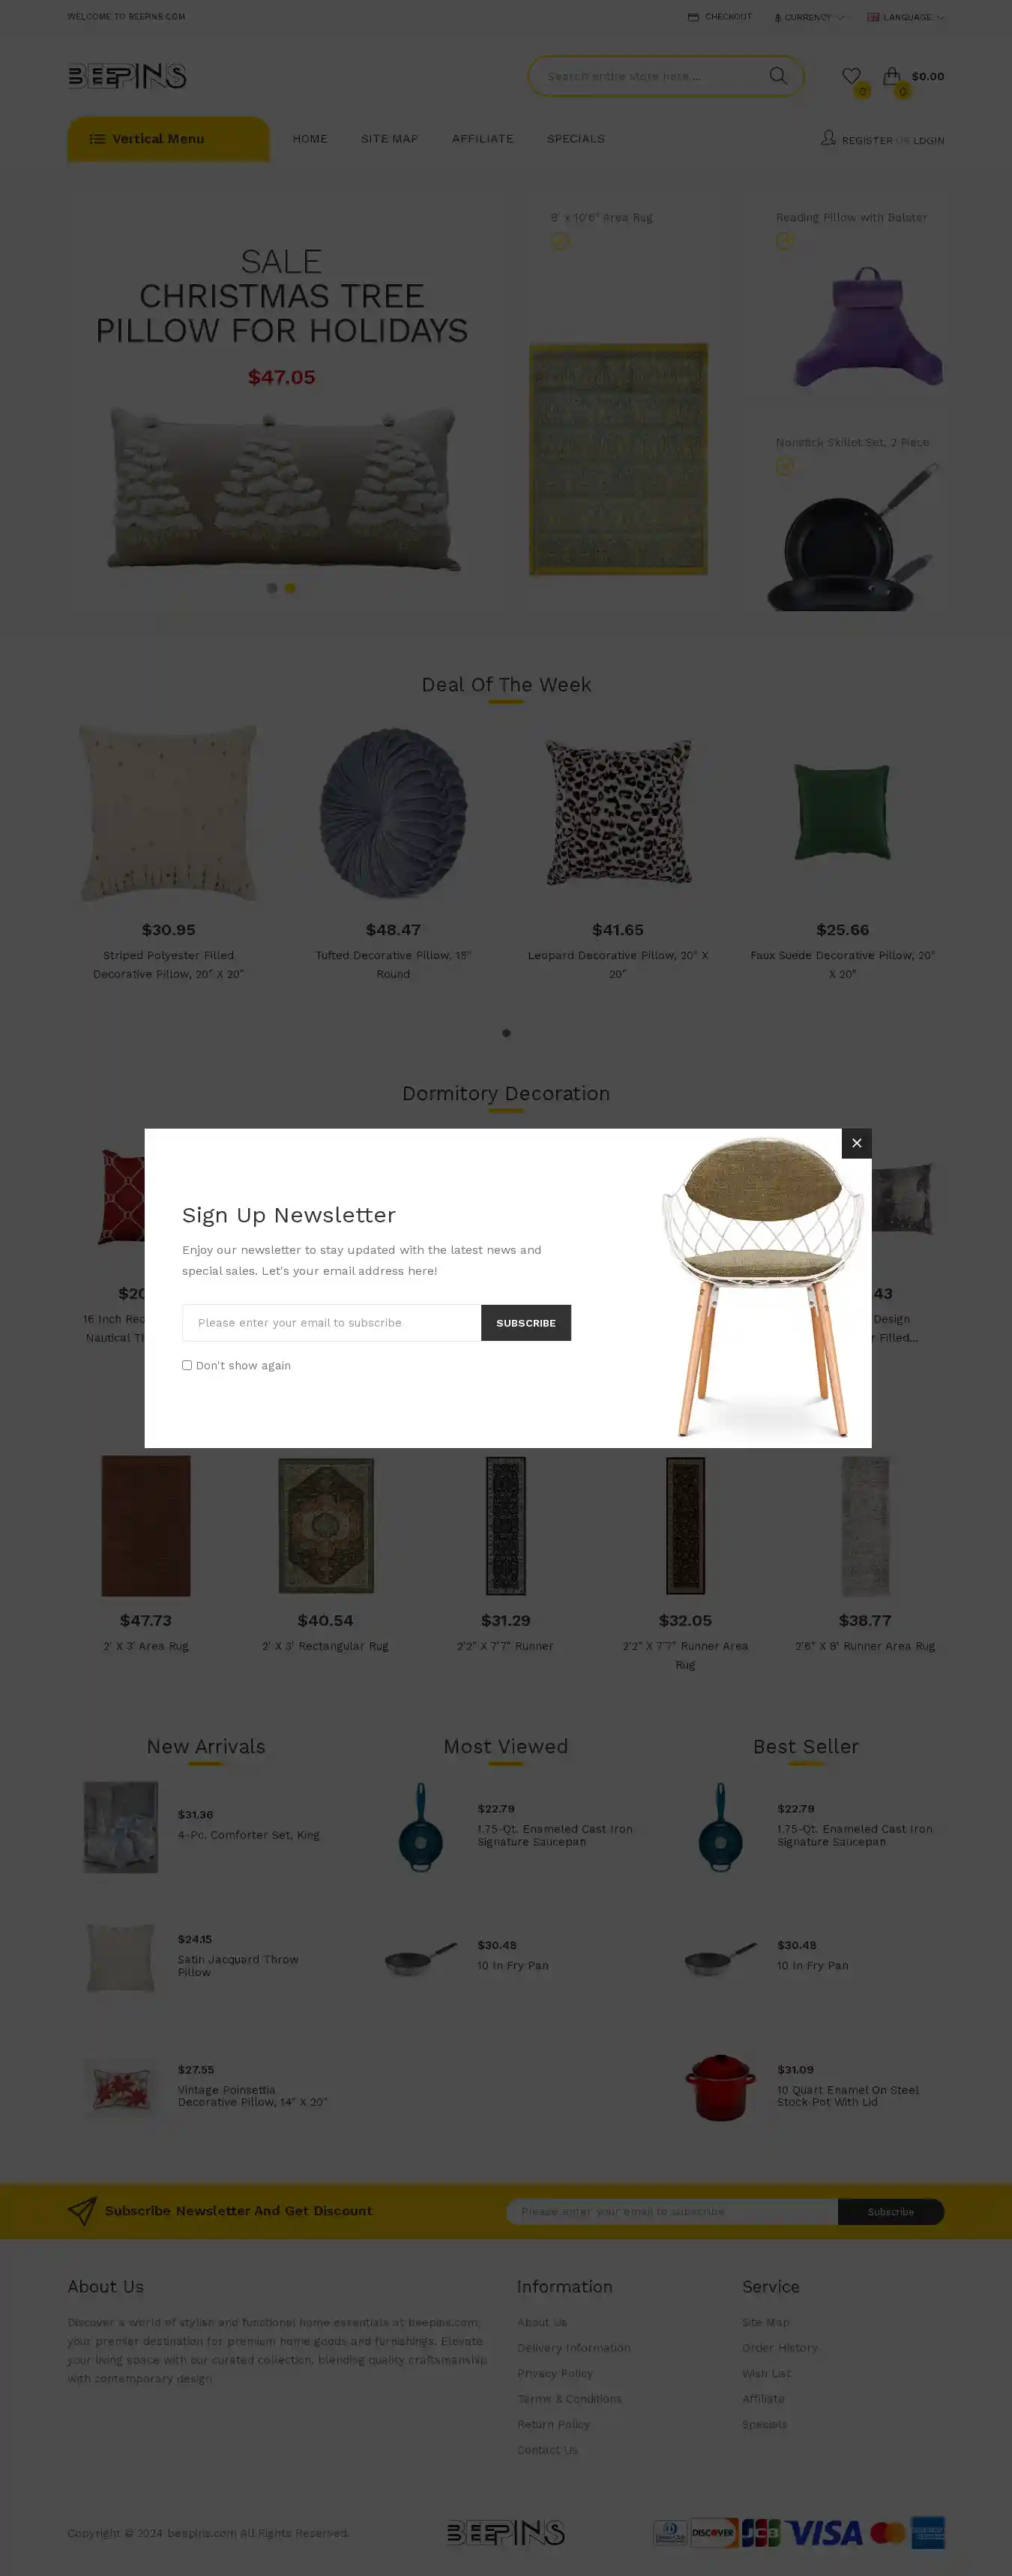Select the first banner slider dot
This screenshot has height=2576, width=1012.
click(271, 588)
